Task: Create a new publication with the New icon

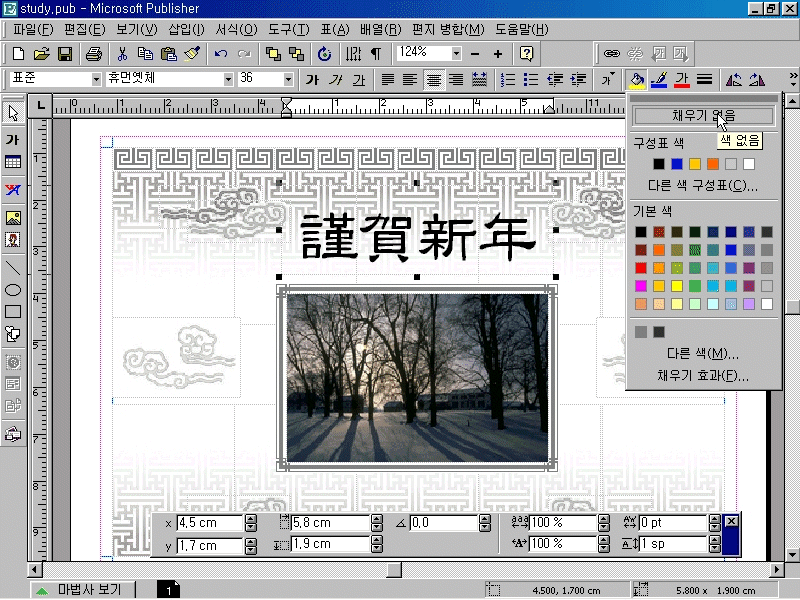Action: click(x=18, y=54)
